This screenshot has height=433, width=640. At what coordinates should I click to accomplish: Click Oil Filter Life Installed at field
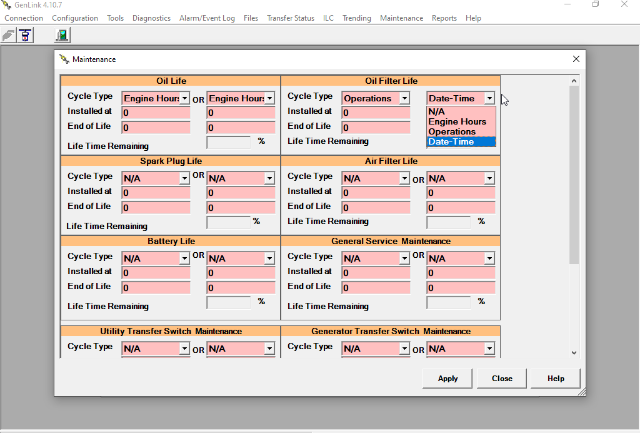coord(376,113)
